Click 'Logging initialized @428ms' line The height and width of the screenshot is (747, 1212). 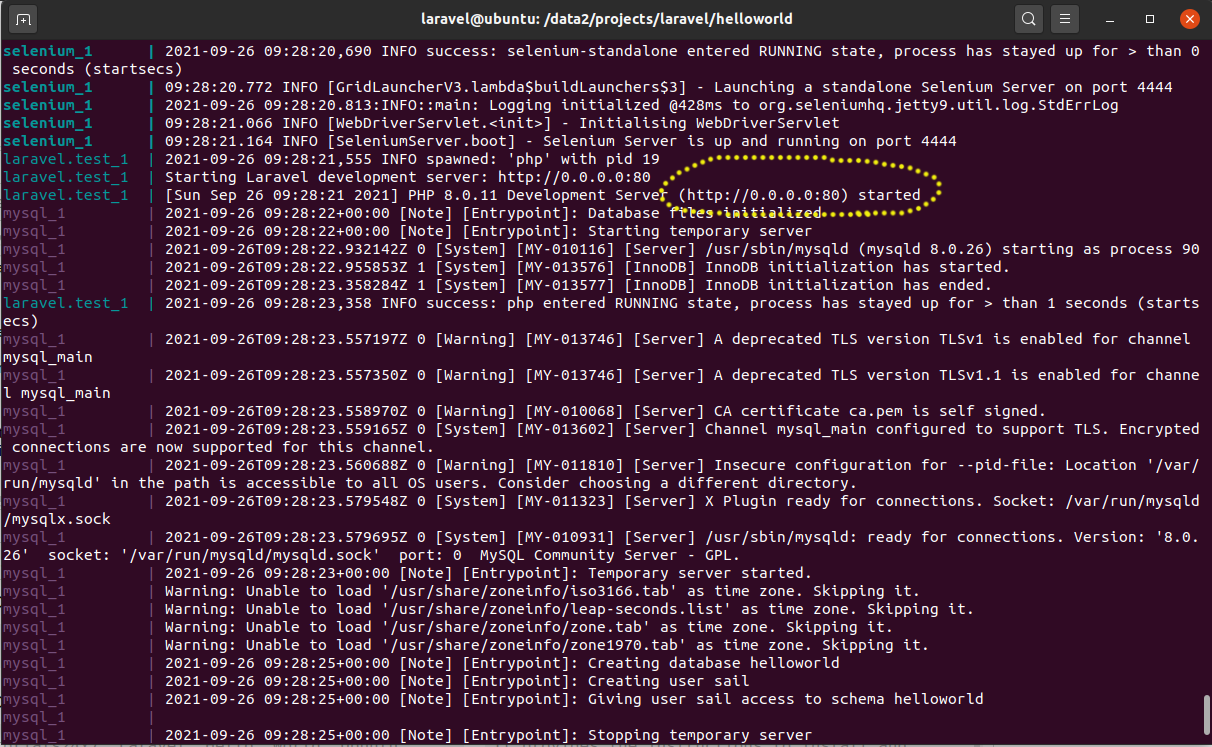coord(641,105)
